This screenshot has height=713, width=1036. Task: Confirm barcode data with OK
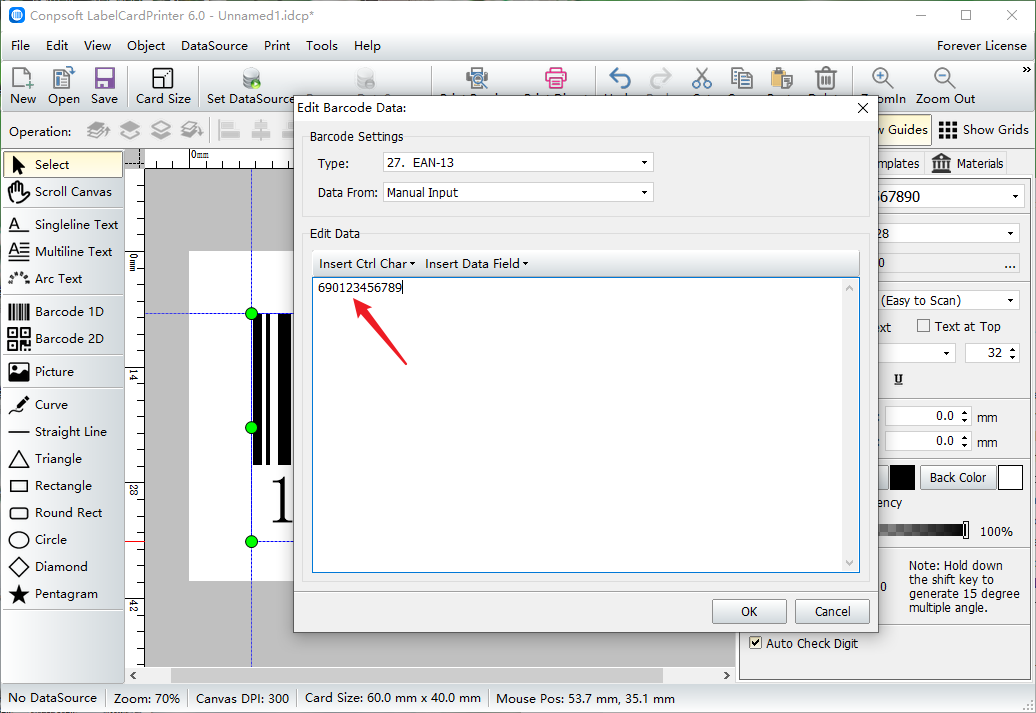(749, 611)
